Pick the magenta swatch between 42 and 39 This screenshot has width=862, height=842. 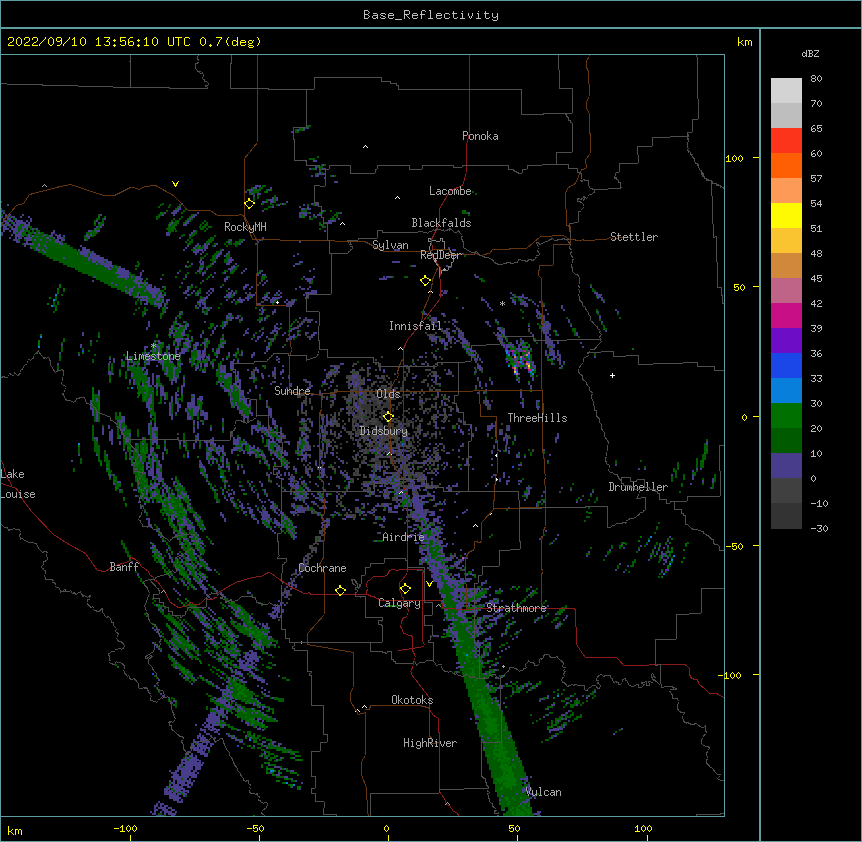tap(786, 315)
